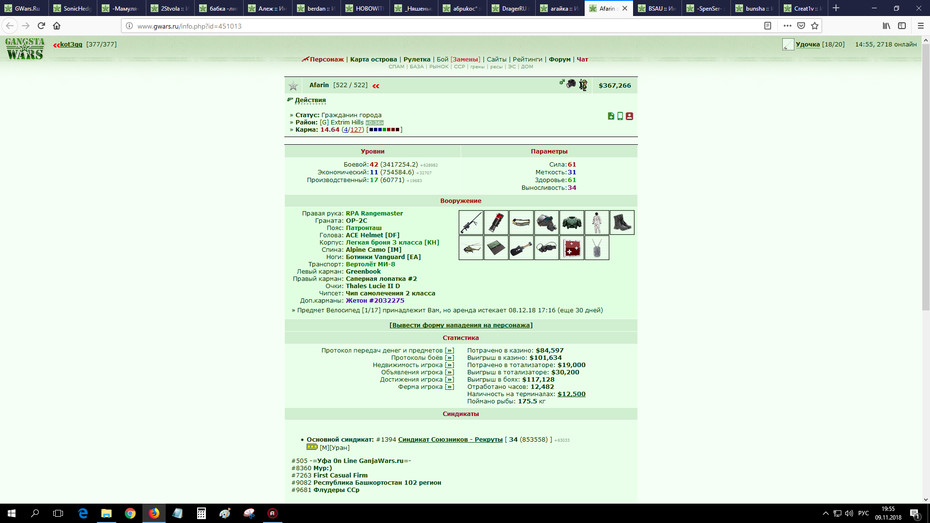Open Firefox page actions (three dots) menu
The width and height of the screenshot is (930, 523).
787,25
